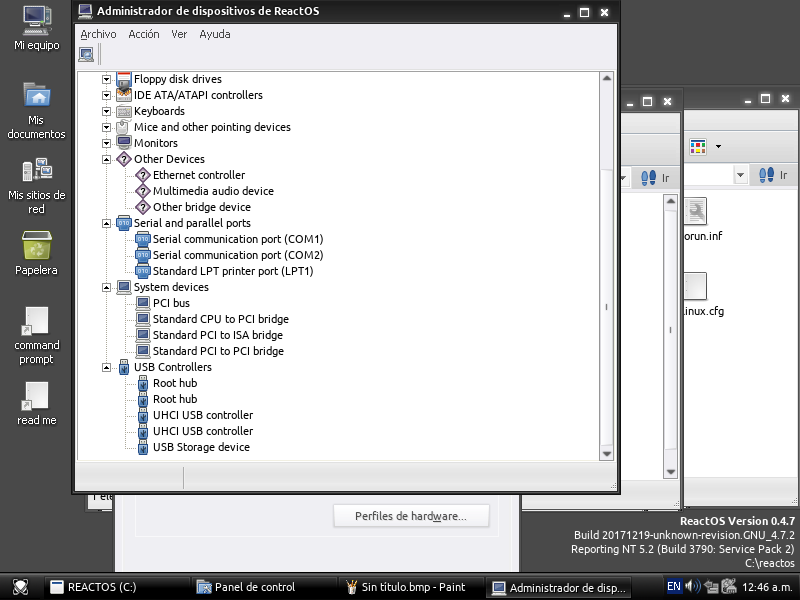Select the Other Devices question mark icon
Viewport: 800px width, 600px height.
pos(124,159)
